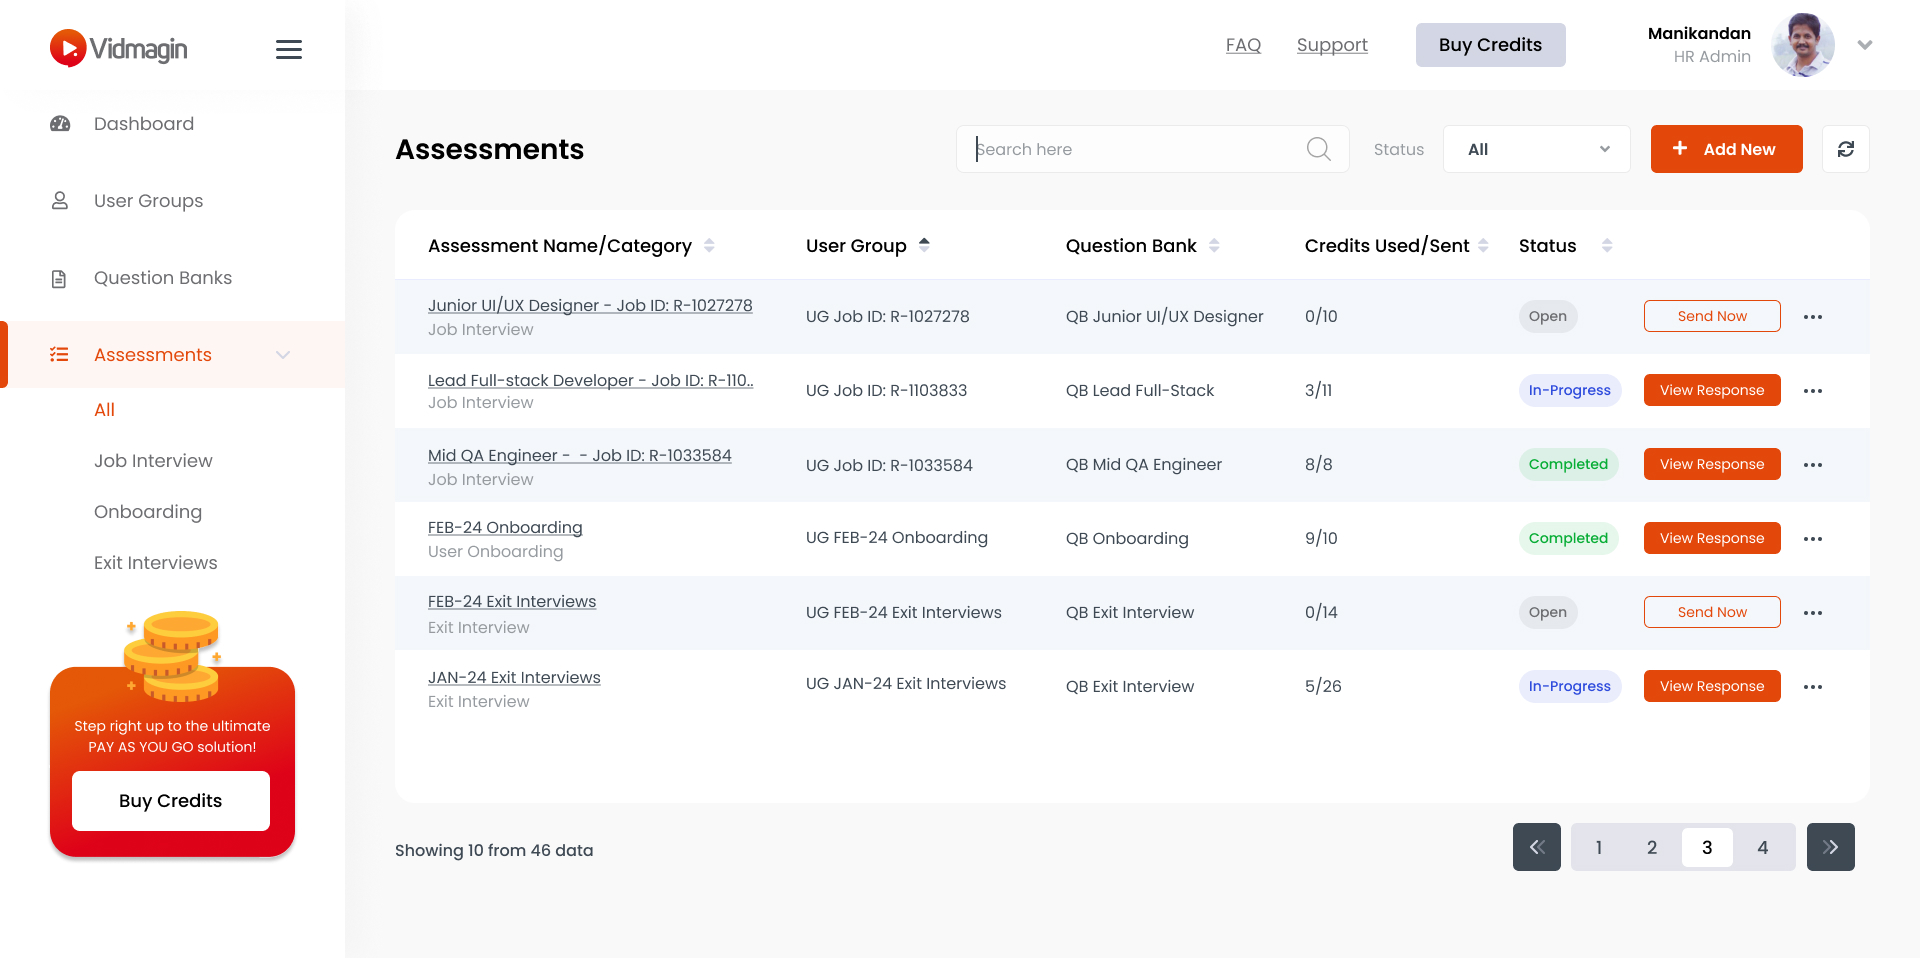This screenshot has width=1920, height=958.
Task: Click the refresh icon beside Add New
Action: [x=1845, y=149]
